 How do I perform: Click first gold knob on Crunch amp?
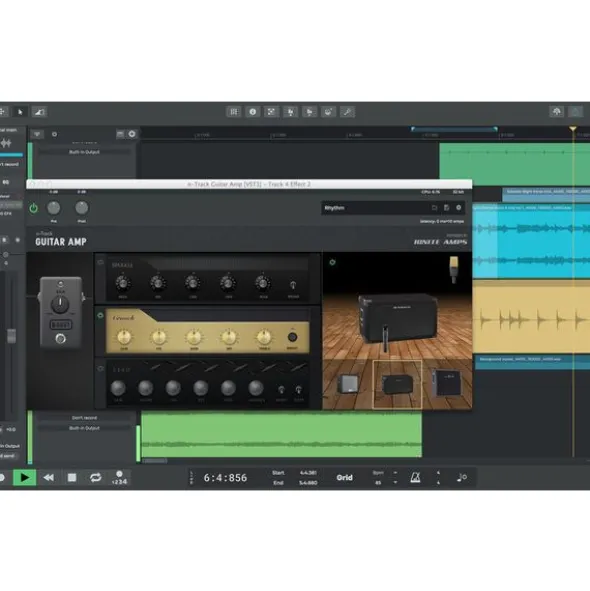click(124, 337)
